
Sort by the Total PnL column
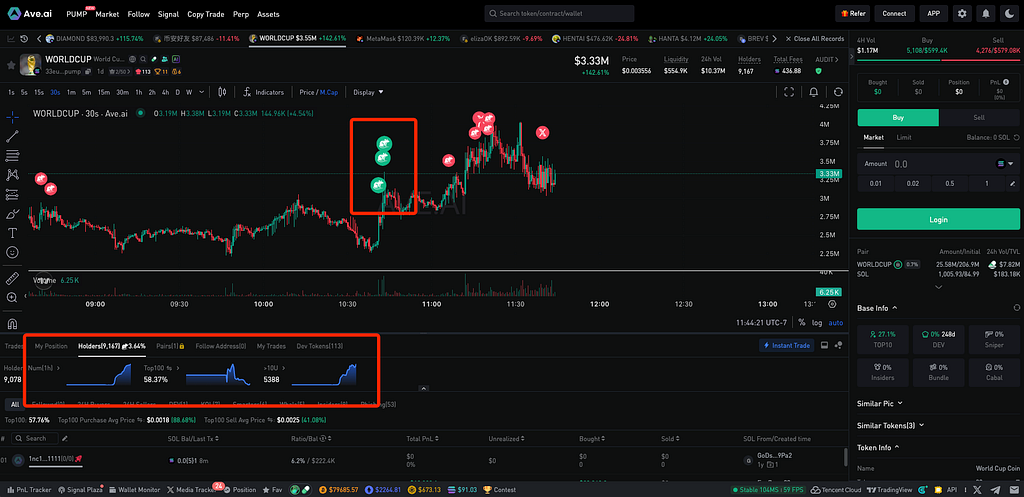tap(424, 438)
